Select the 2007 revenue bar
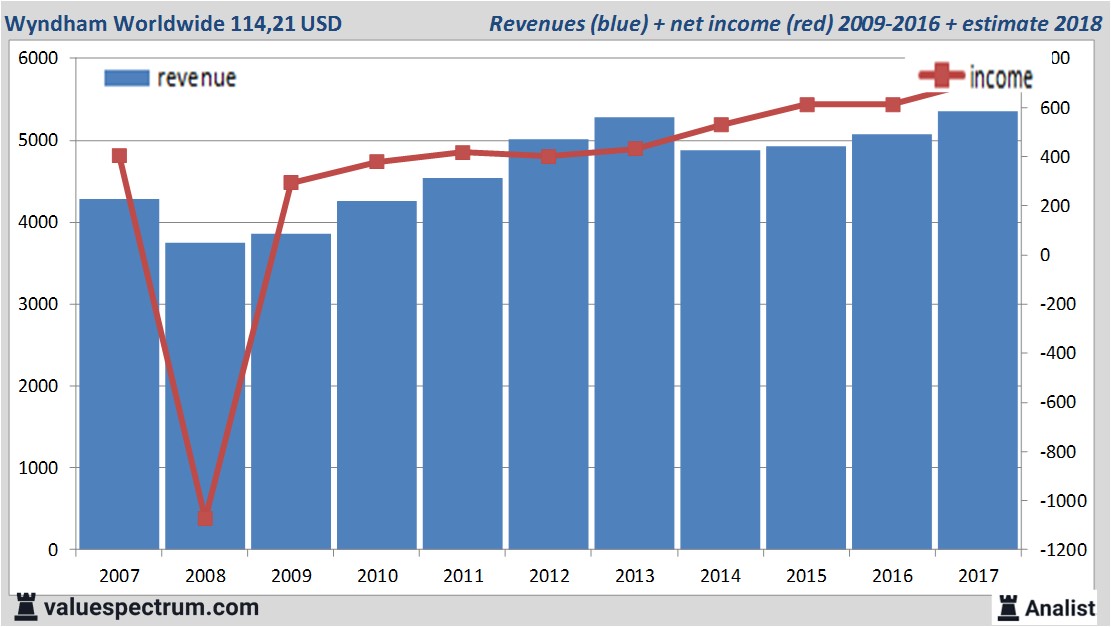The image size is (1111, 627). coord(119,374)
